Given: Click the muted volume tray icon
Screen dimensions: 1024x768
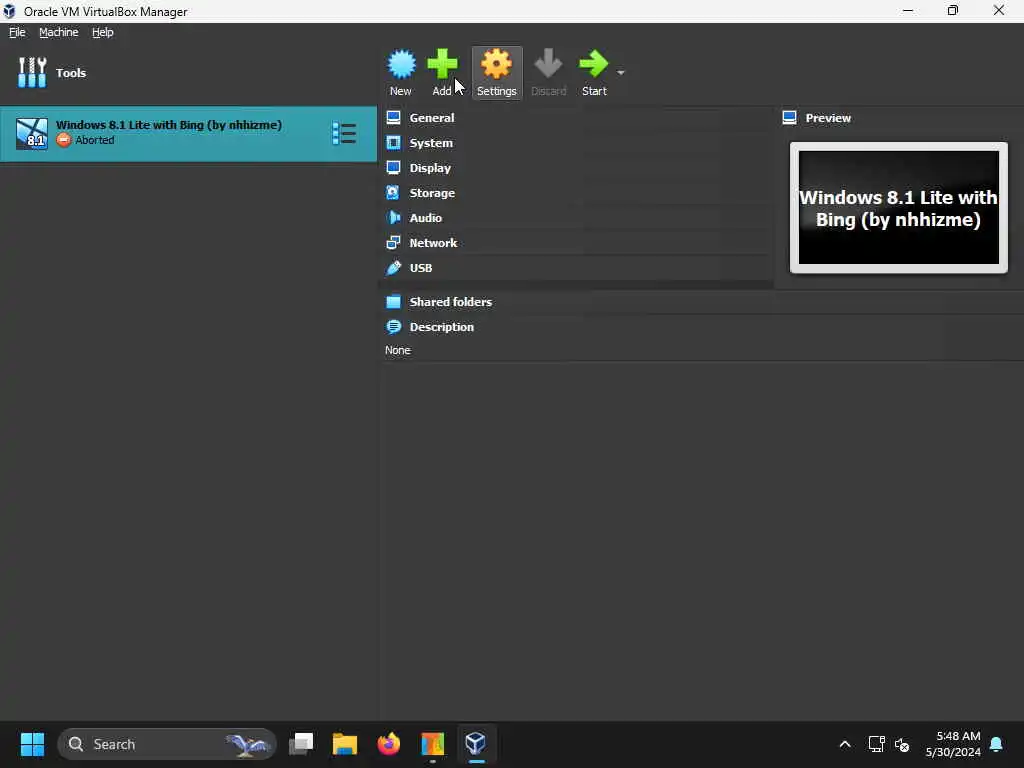Looking at the screenshot, I should [x=902, y=744].
